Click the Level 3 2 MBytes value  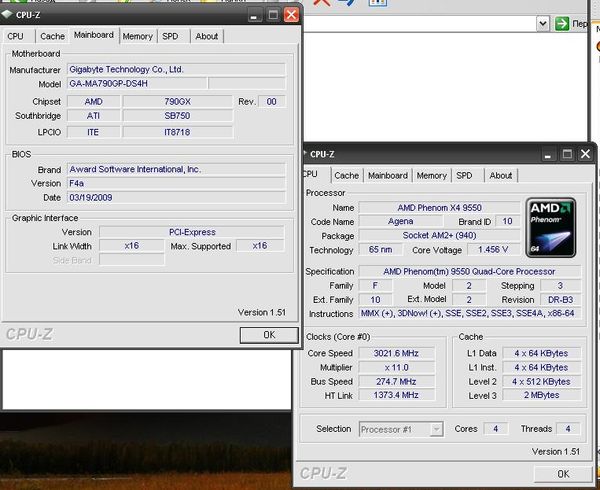[x=541, y=395]
